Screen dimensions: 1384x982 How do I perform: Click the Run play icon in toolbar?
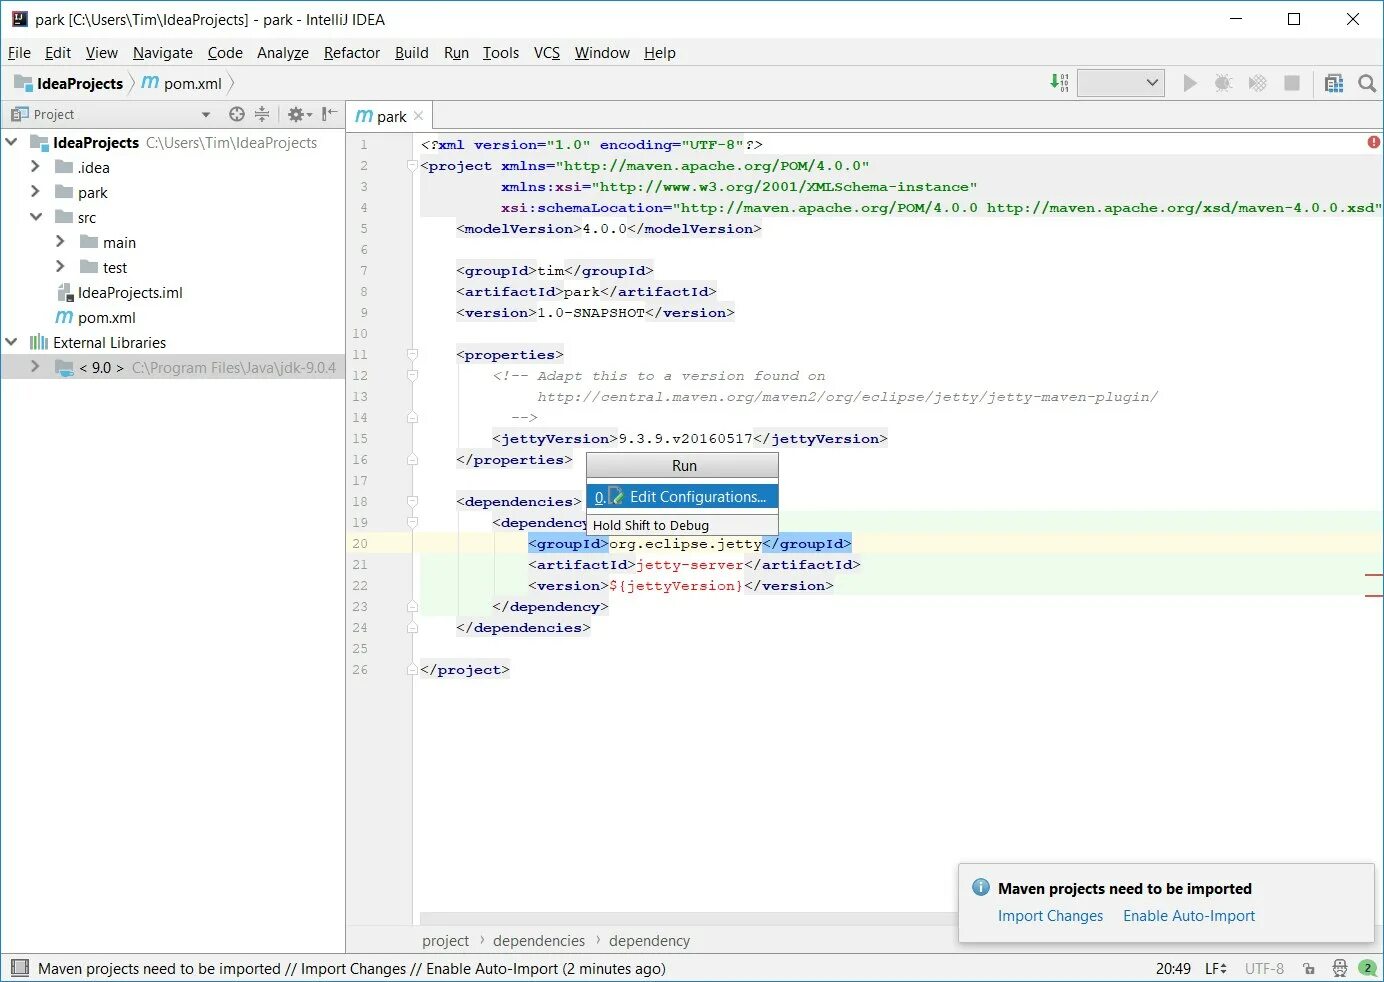tap(1190, 83)
